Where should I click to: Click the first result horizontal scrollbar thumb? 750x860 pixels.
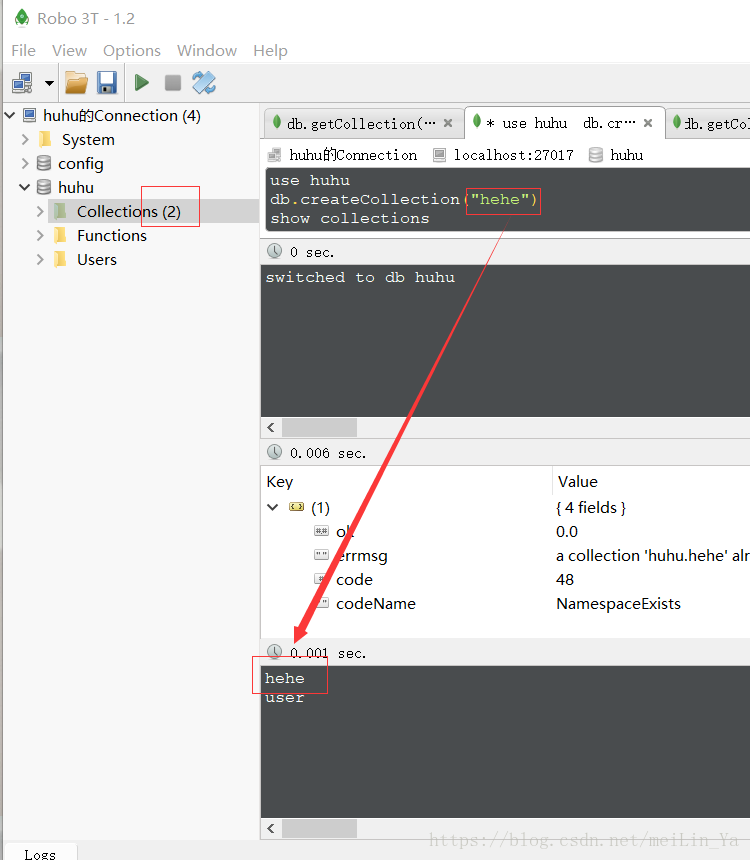(319, 427)
